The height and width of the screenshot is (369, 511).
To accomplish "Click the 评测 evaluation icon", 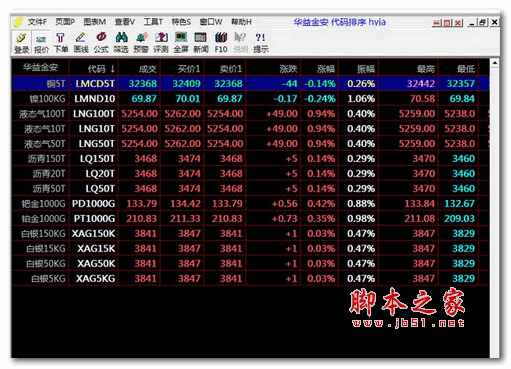I will (x=161, y=43).
